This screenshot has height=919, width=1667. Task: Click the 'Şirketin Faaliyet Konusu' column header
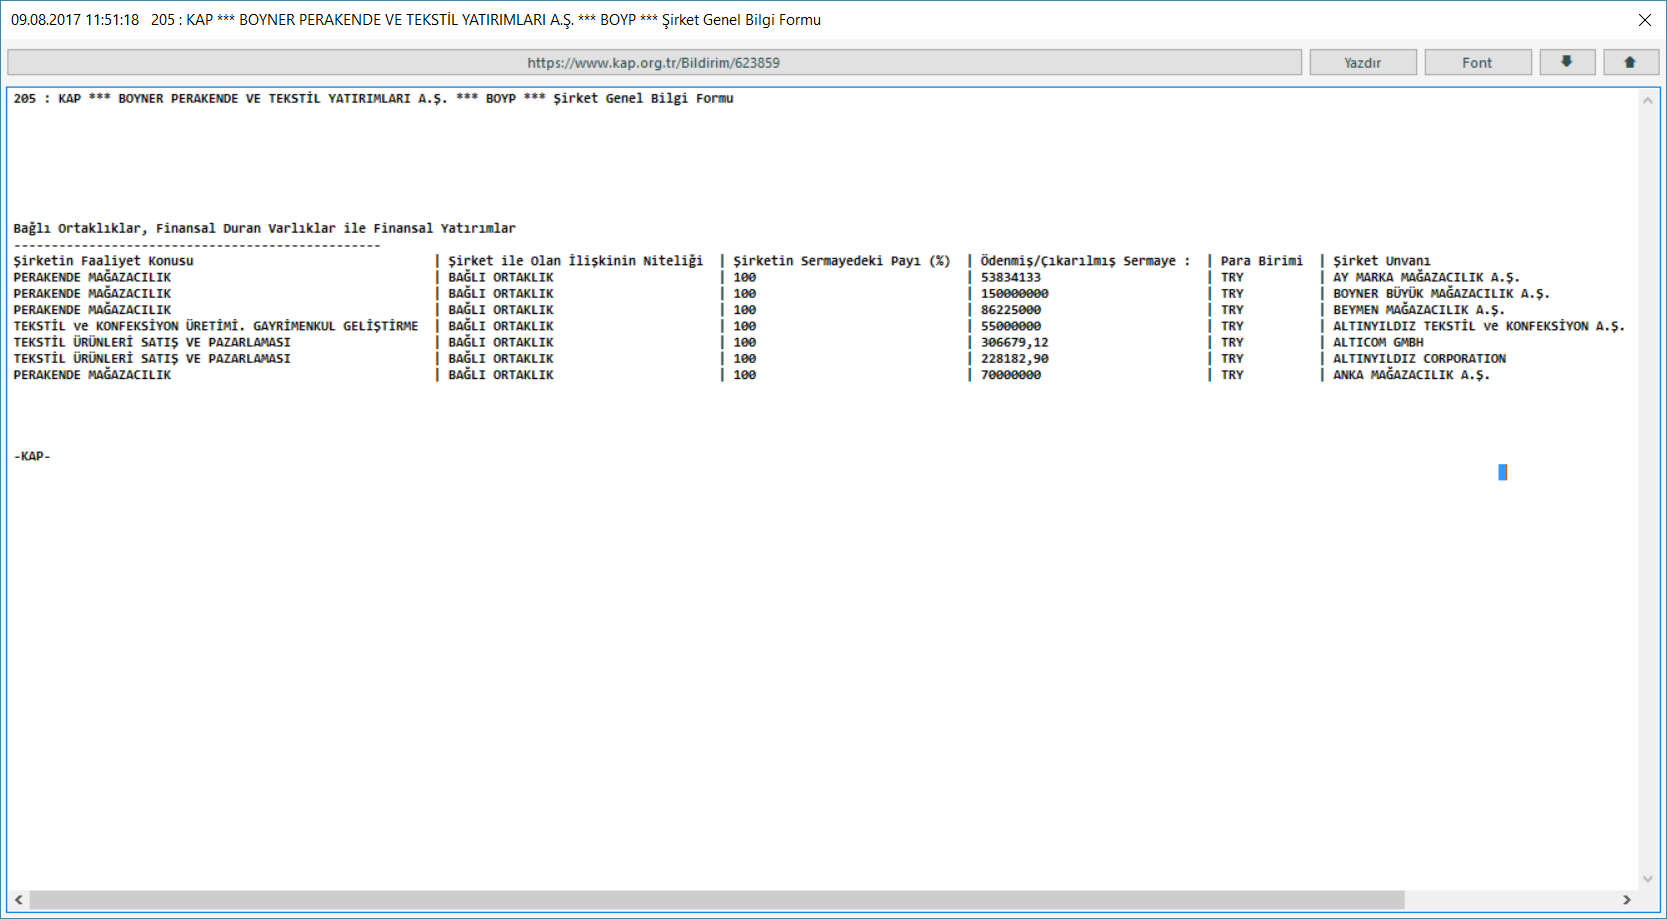pos(103,261)
